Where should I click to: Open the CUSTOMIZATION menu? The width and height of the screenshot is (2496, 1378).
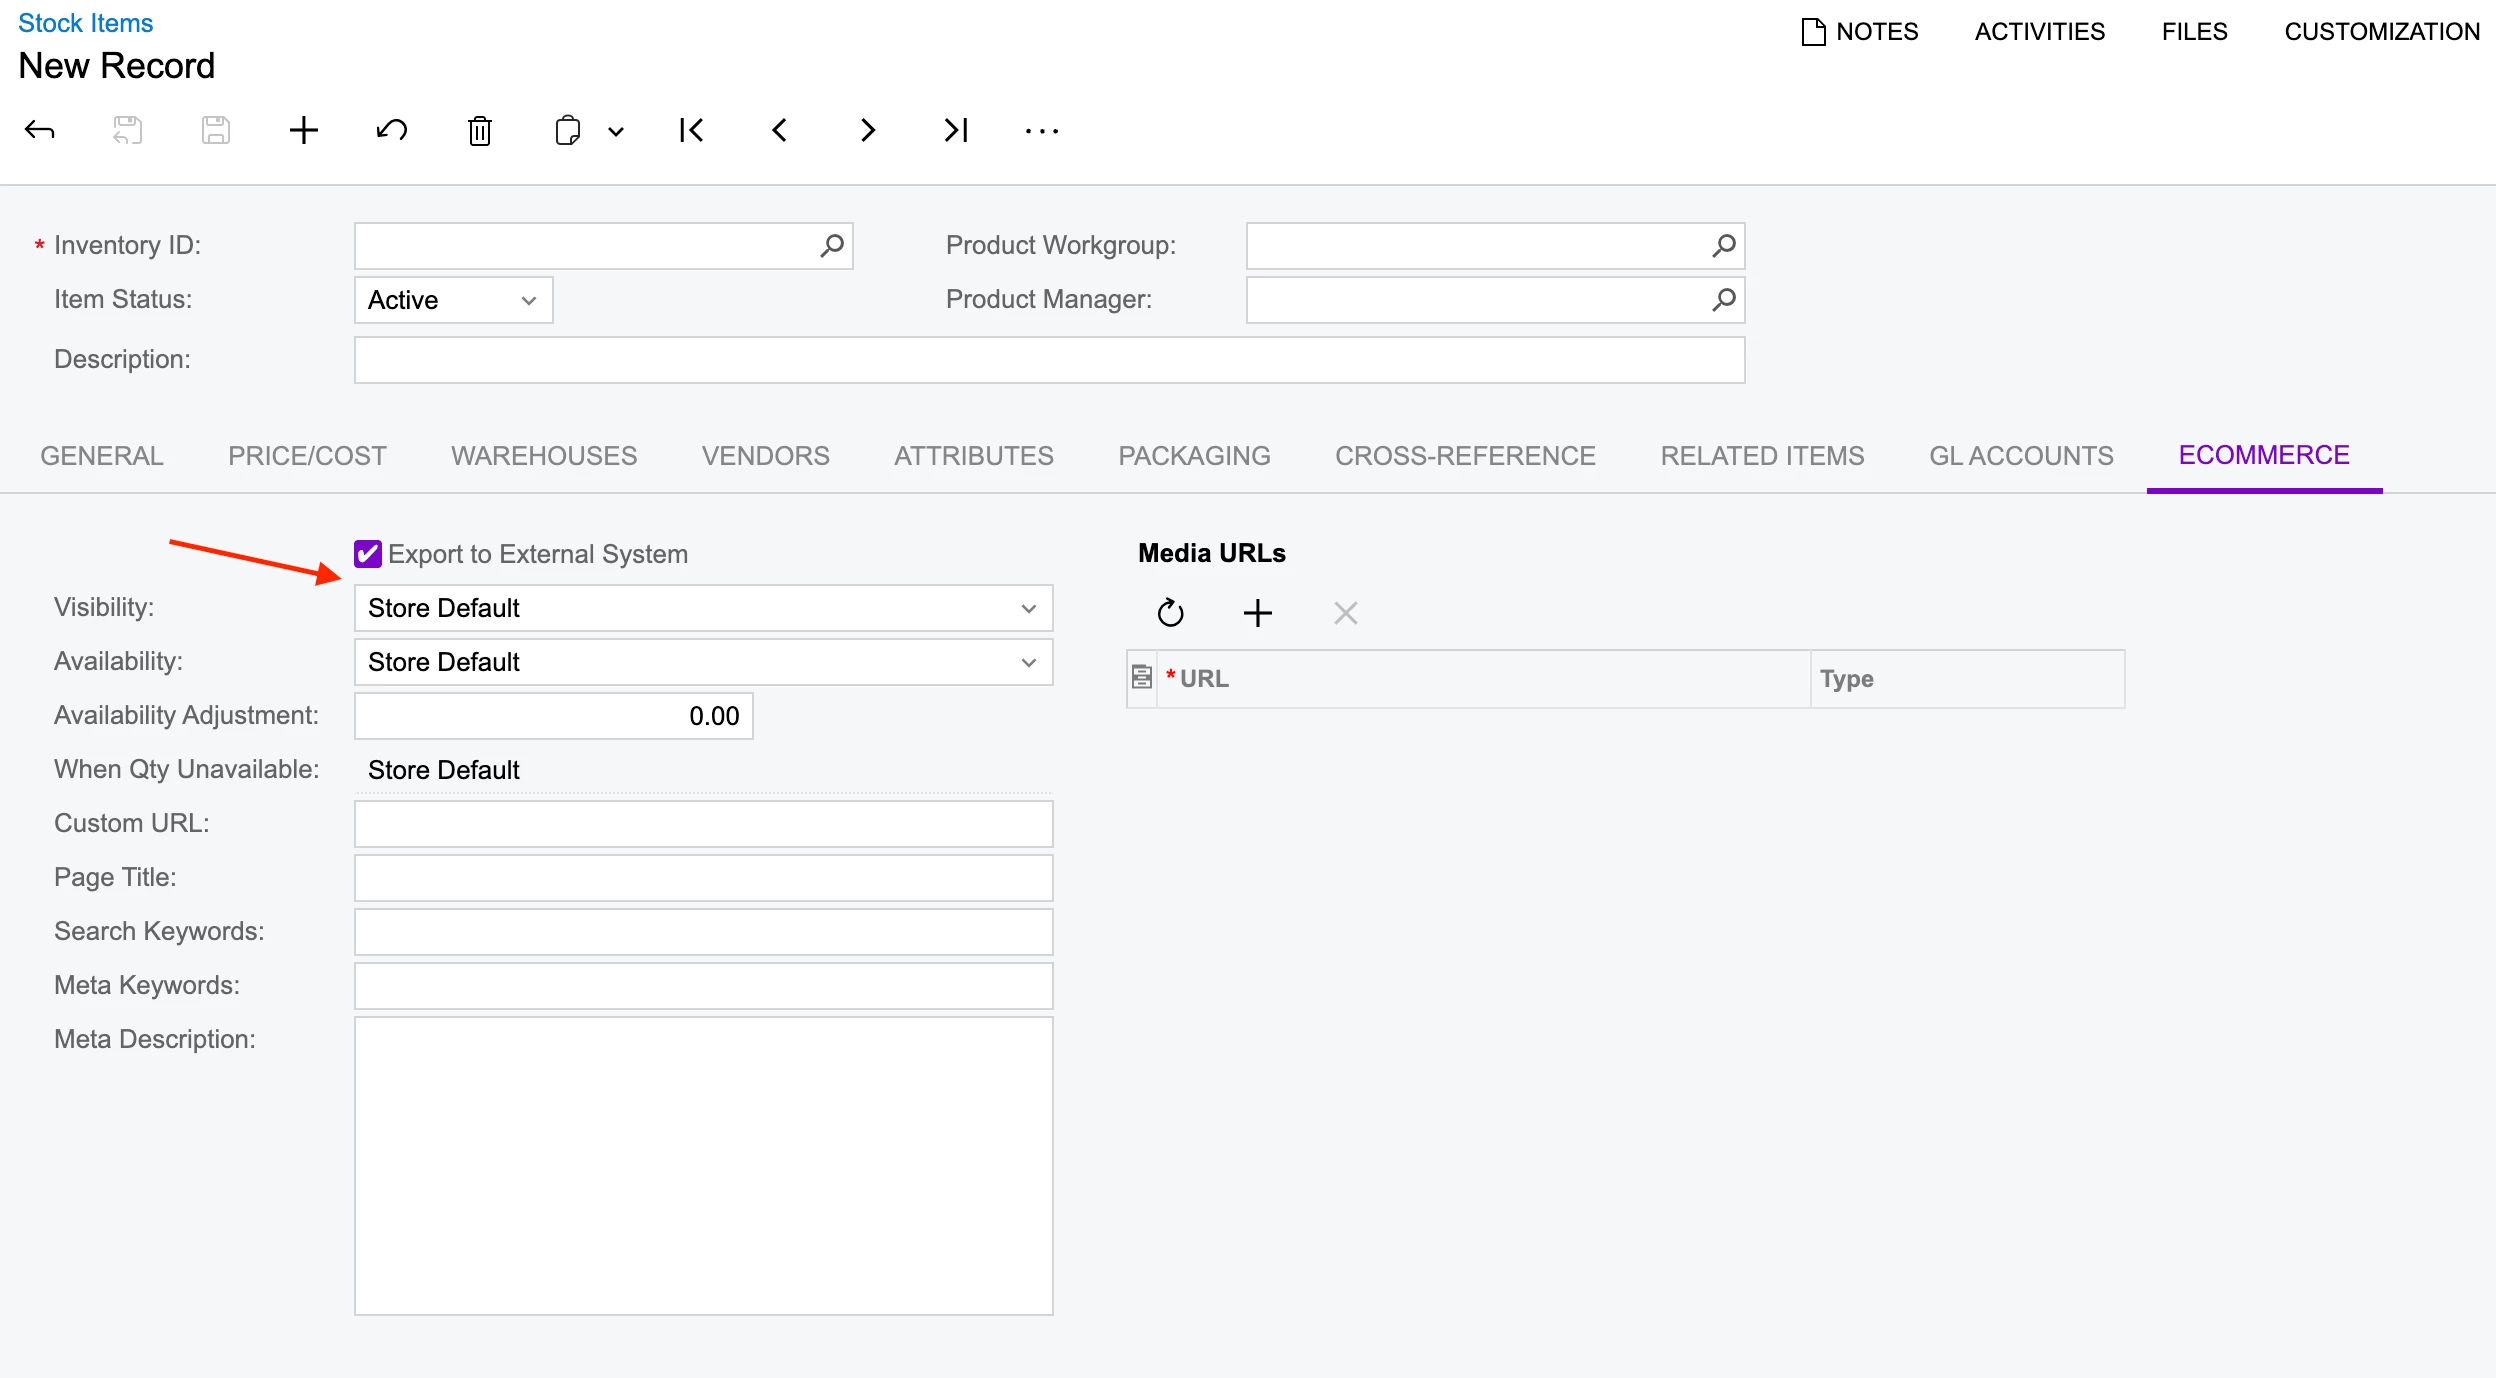[x=2381, y=31]
